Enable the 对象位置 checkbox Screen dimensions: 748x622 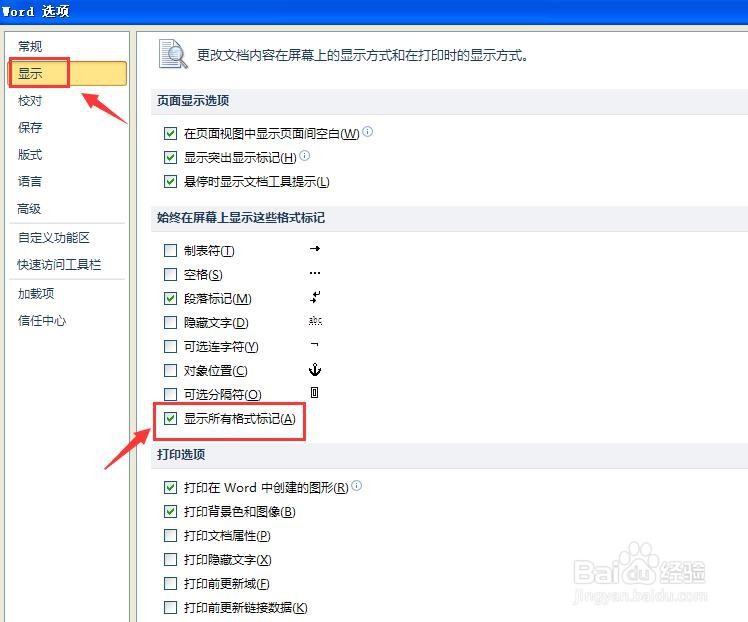170,370
